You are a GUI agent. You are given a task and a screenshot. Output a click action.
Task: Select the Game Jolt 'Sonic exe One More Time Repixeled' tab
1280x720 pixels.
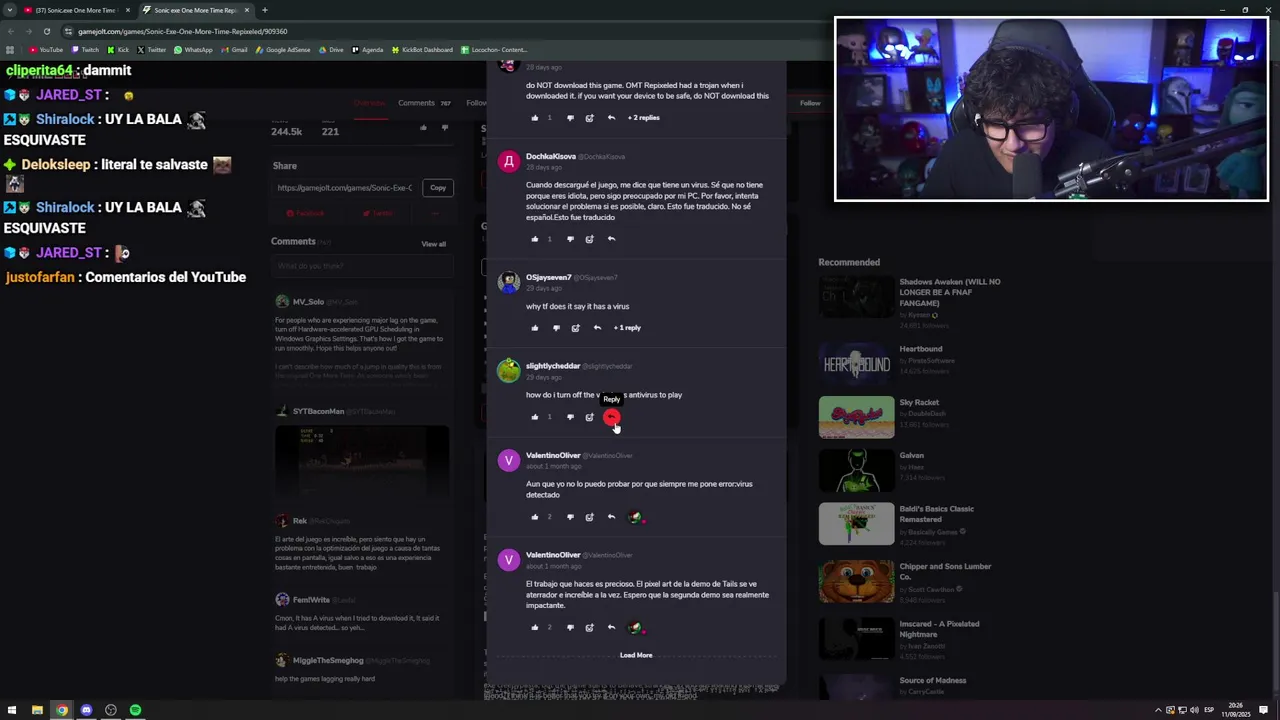pos(194,10)
